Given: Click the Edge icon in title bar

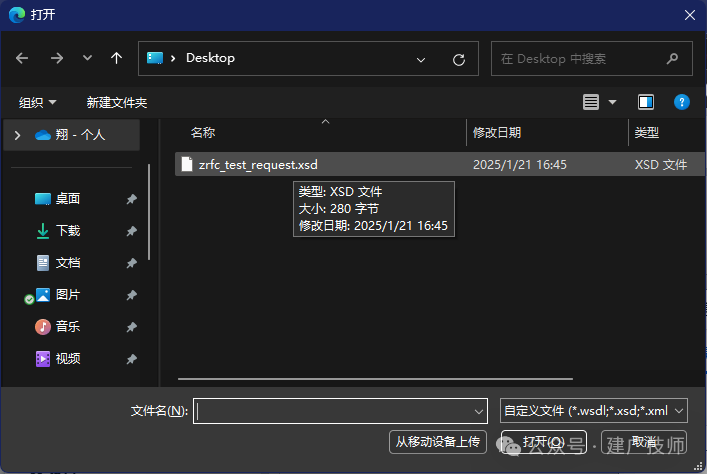Looking at the screenshot, I should [x=17, y=15].
